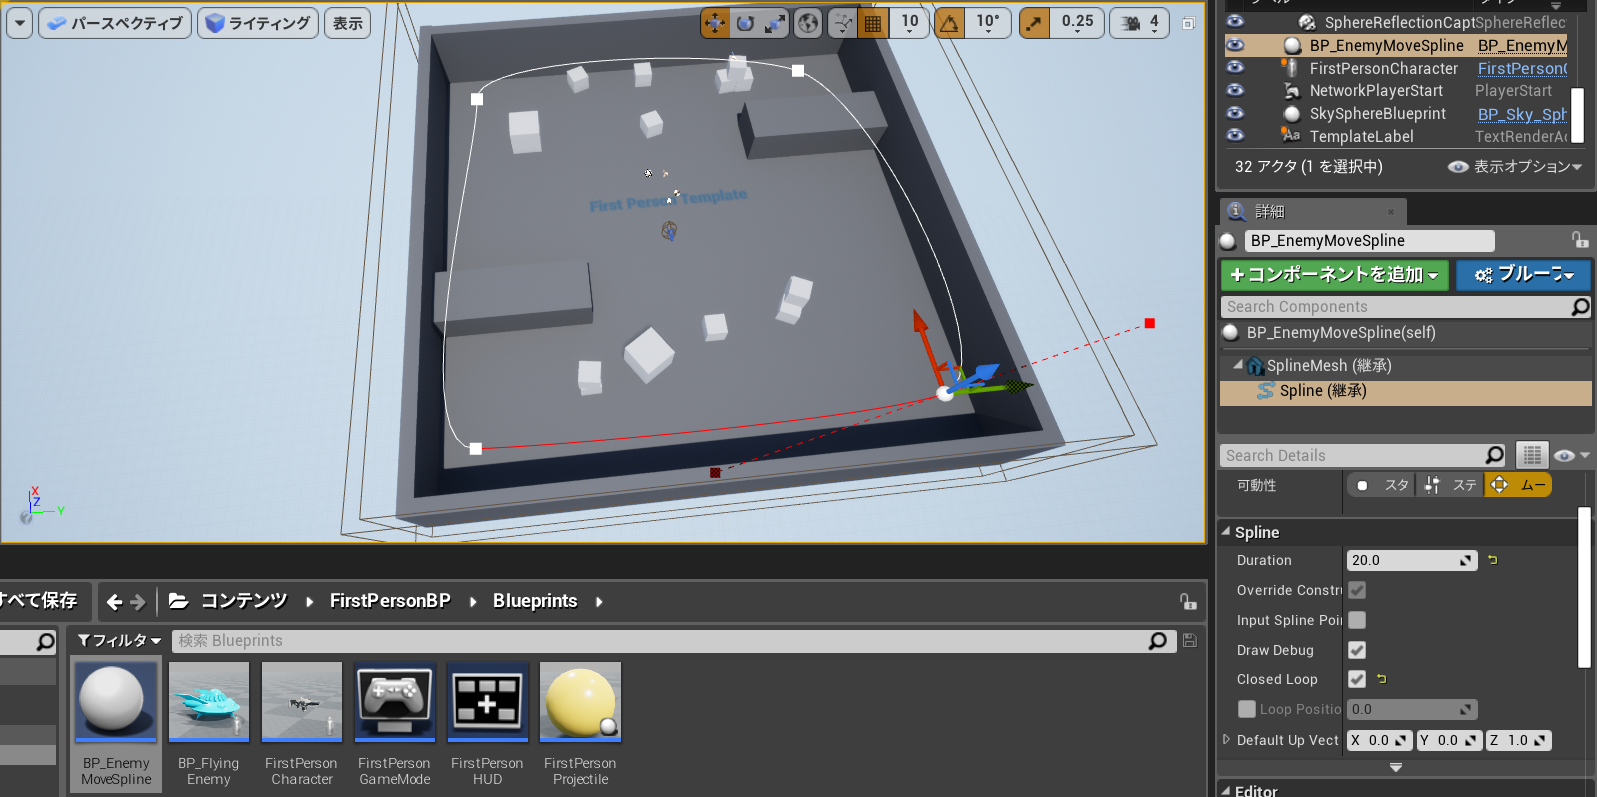
Task: Toggle visibility of NetworkPlayerStart actor
Action: (x=1235, y=90)
